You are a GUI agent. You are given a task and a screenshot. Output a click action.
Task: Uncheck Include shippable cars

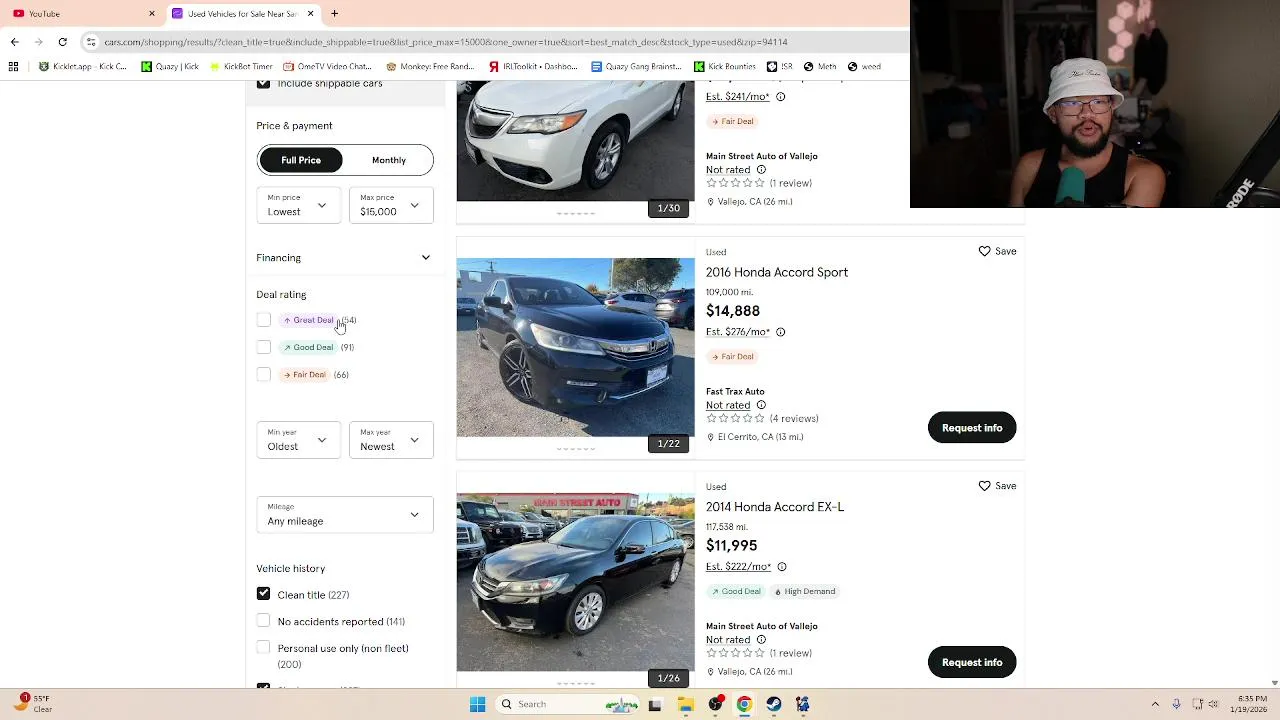(264, 84)
